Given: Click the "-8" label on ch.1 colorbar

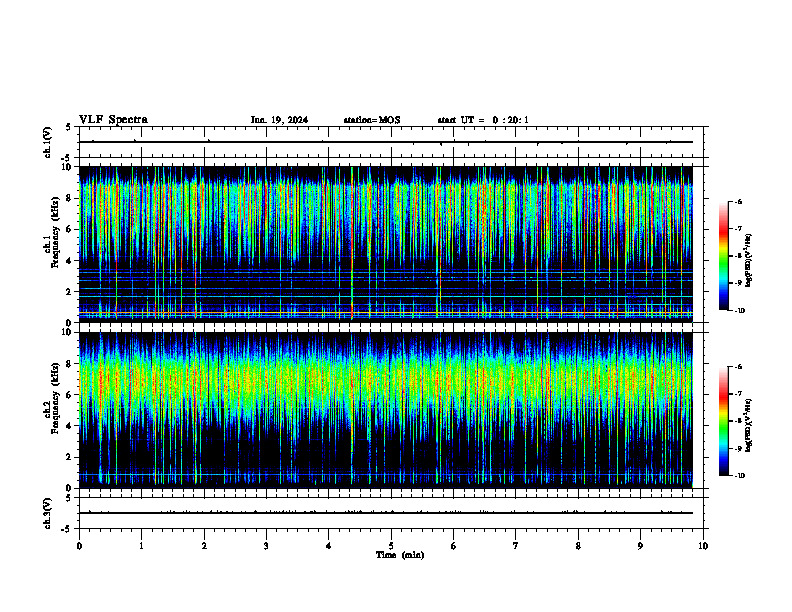Looking at the screenshot, I should (x=738, y=256).
